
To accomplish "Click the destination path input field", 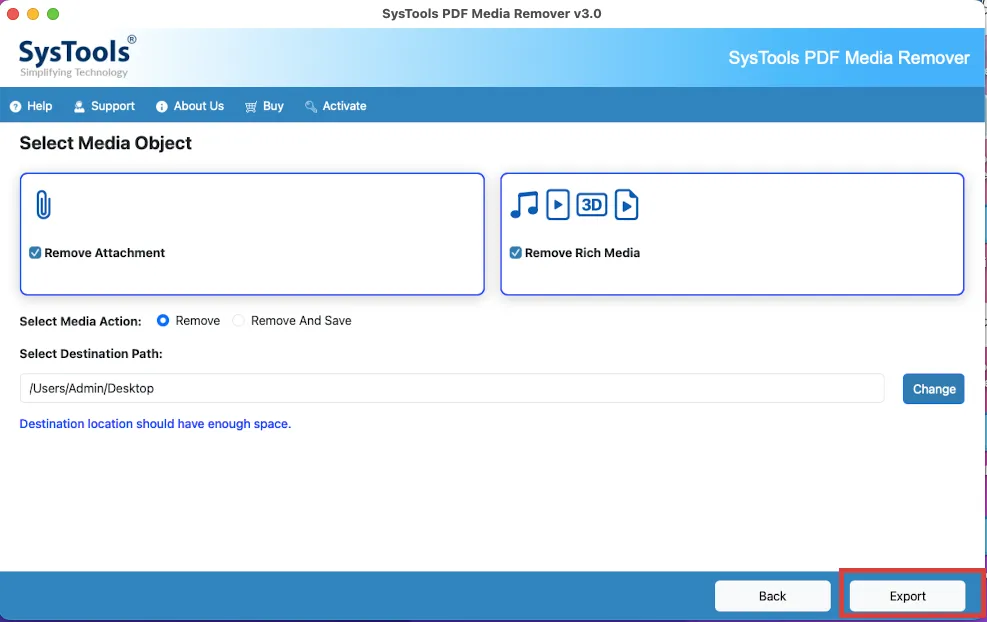I will [452, 388].
